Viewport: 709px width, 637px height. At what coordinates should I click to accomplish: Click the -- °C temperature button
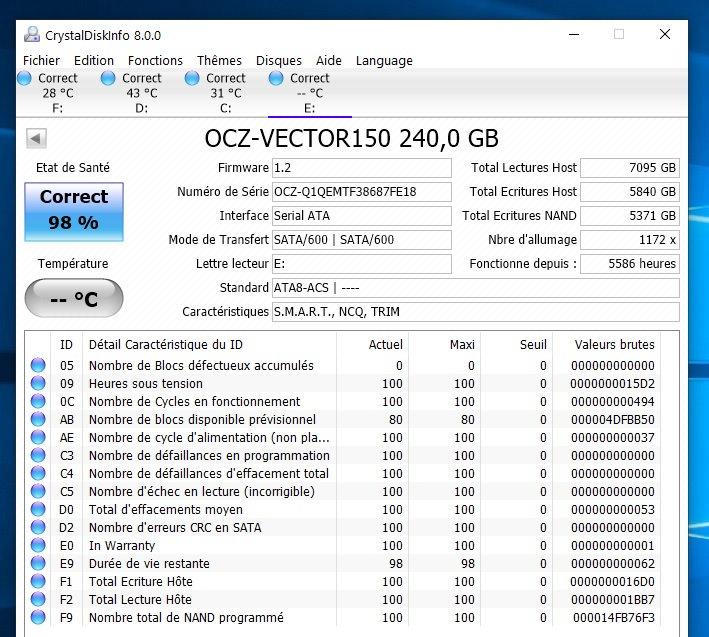click(x=74, y=298)
